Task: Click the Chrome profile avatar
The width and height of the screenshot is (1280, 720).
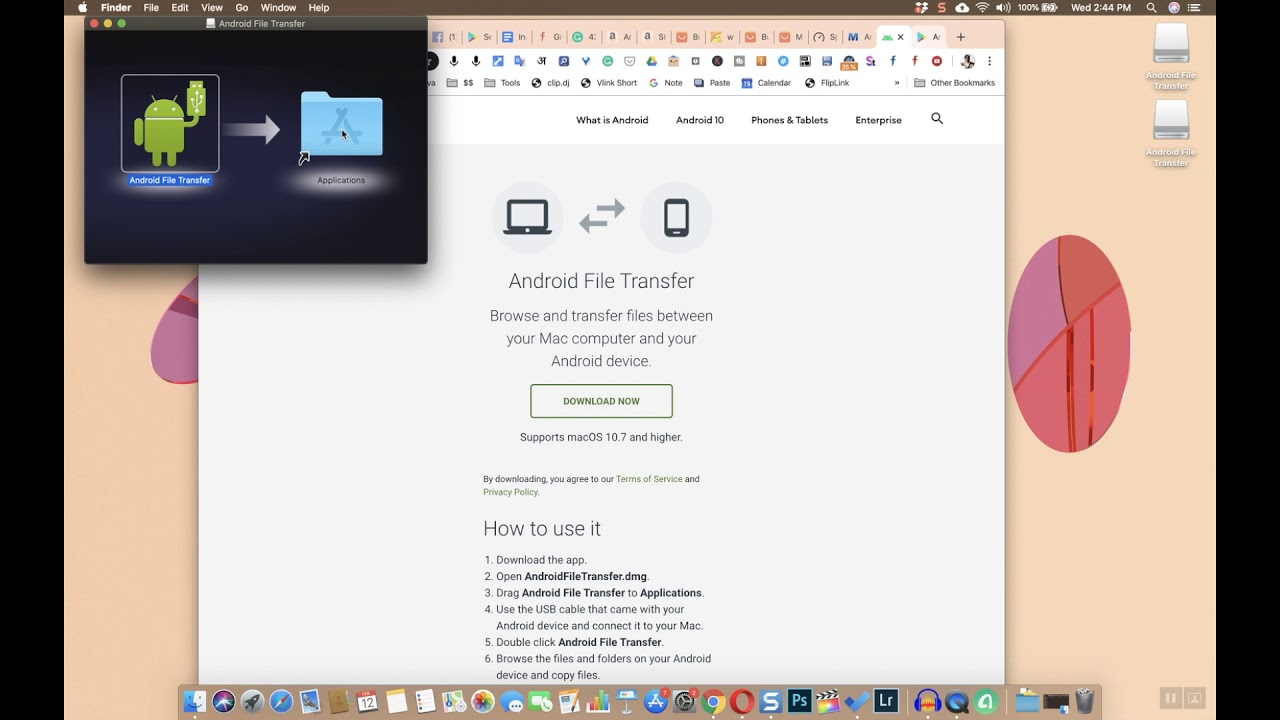Action: pyautogui.click(x=967, y=61)
